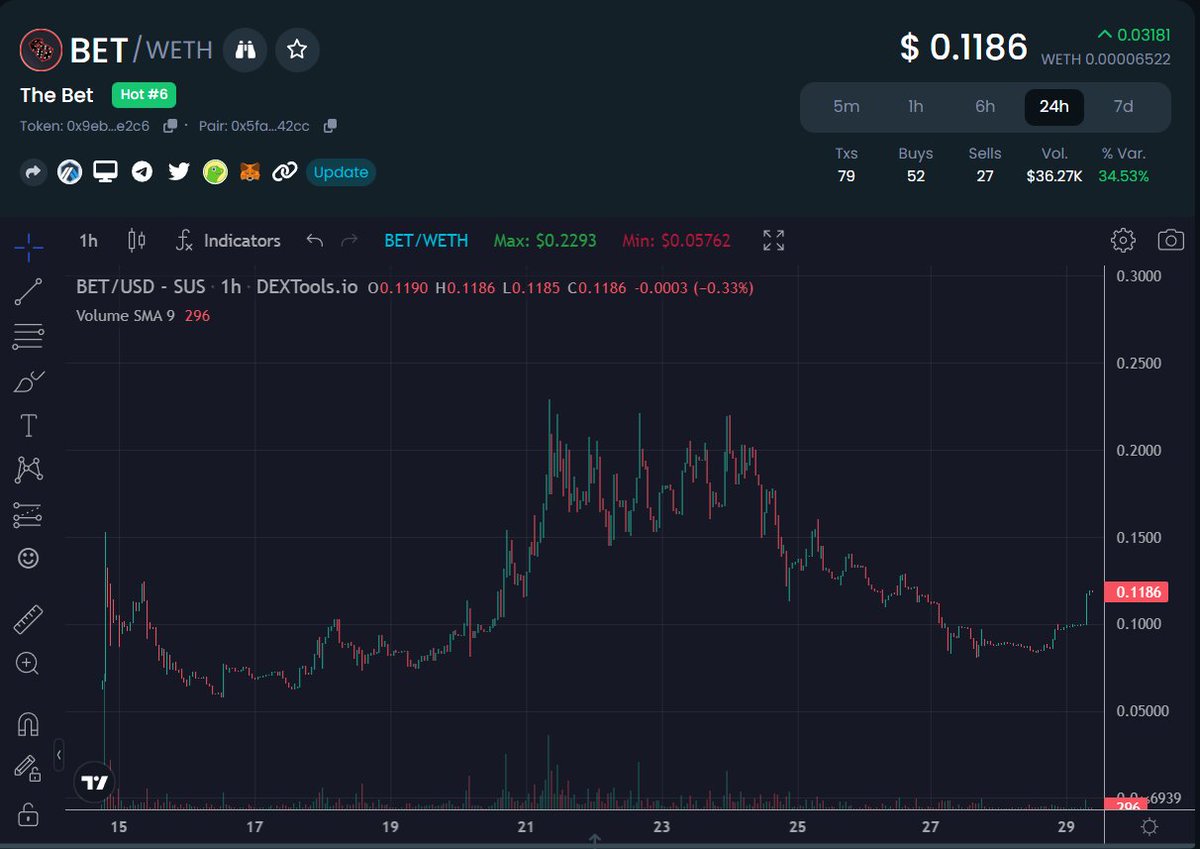1200x849 pixels.
Task: Open the 1h chart interval dropdown
Action: click(x=88, y=240)
